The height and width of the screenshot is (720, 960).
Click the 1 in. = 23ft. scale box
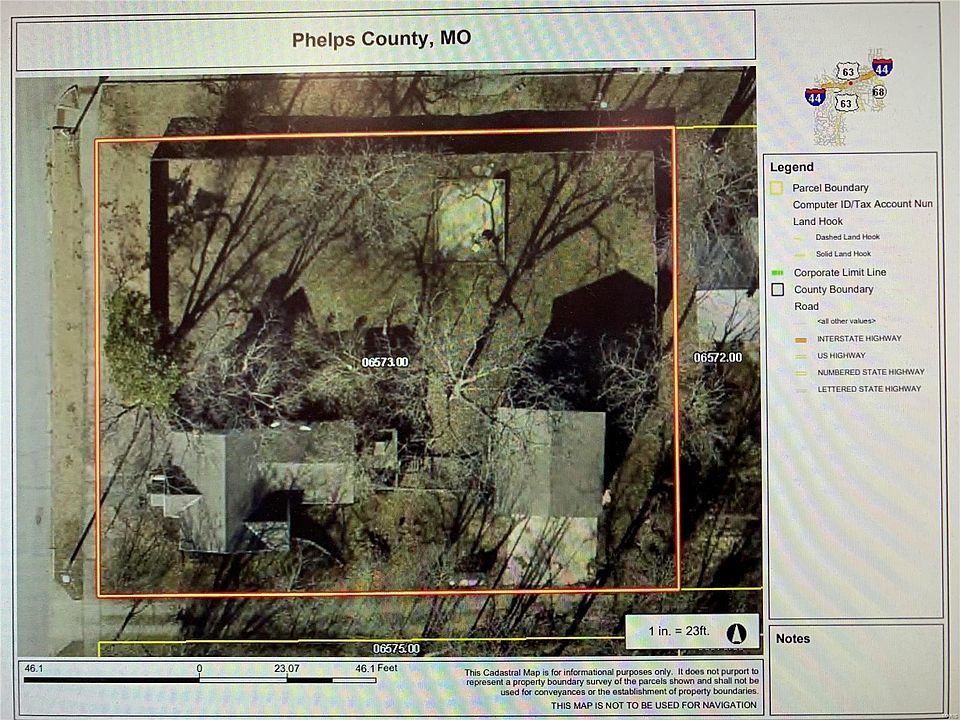click(x=692, y=631)
